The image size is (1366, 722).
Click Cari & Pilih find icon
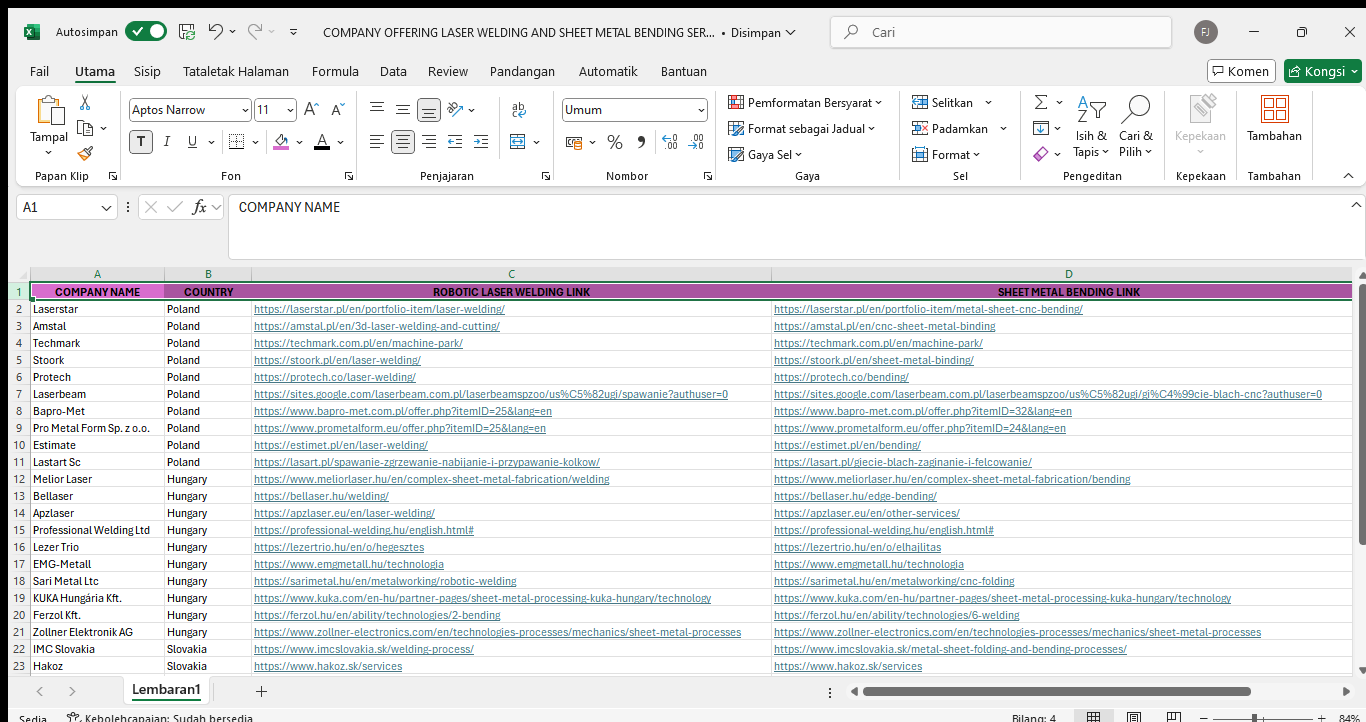(x=1136, y=127)
